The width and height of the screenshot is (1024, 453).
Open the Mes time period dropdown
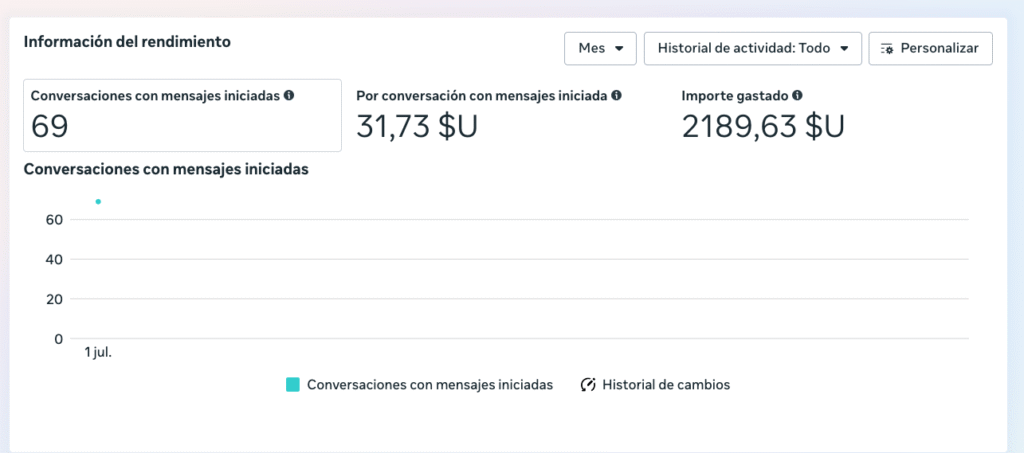point(600,48)
